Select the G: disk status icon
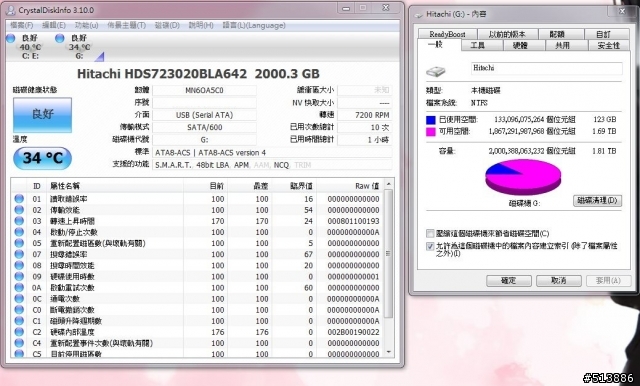Image resolution: width=640 pixels, height=386 pixels. [x=60, y=38]
